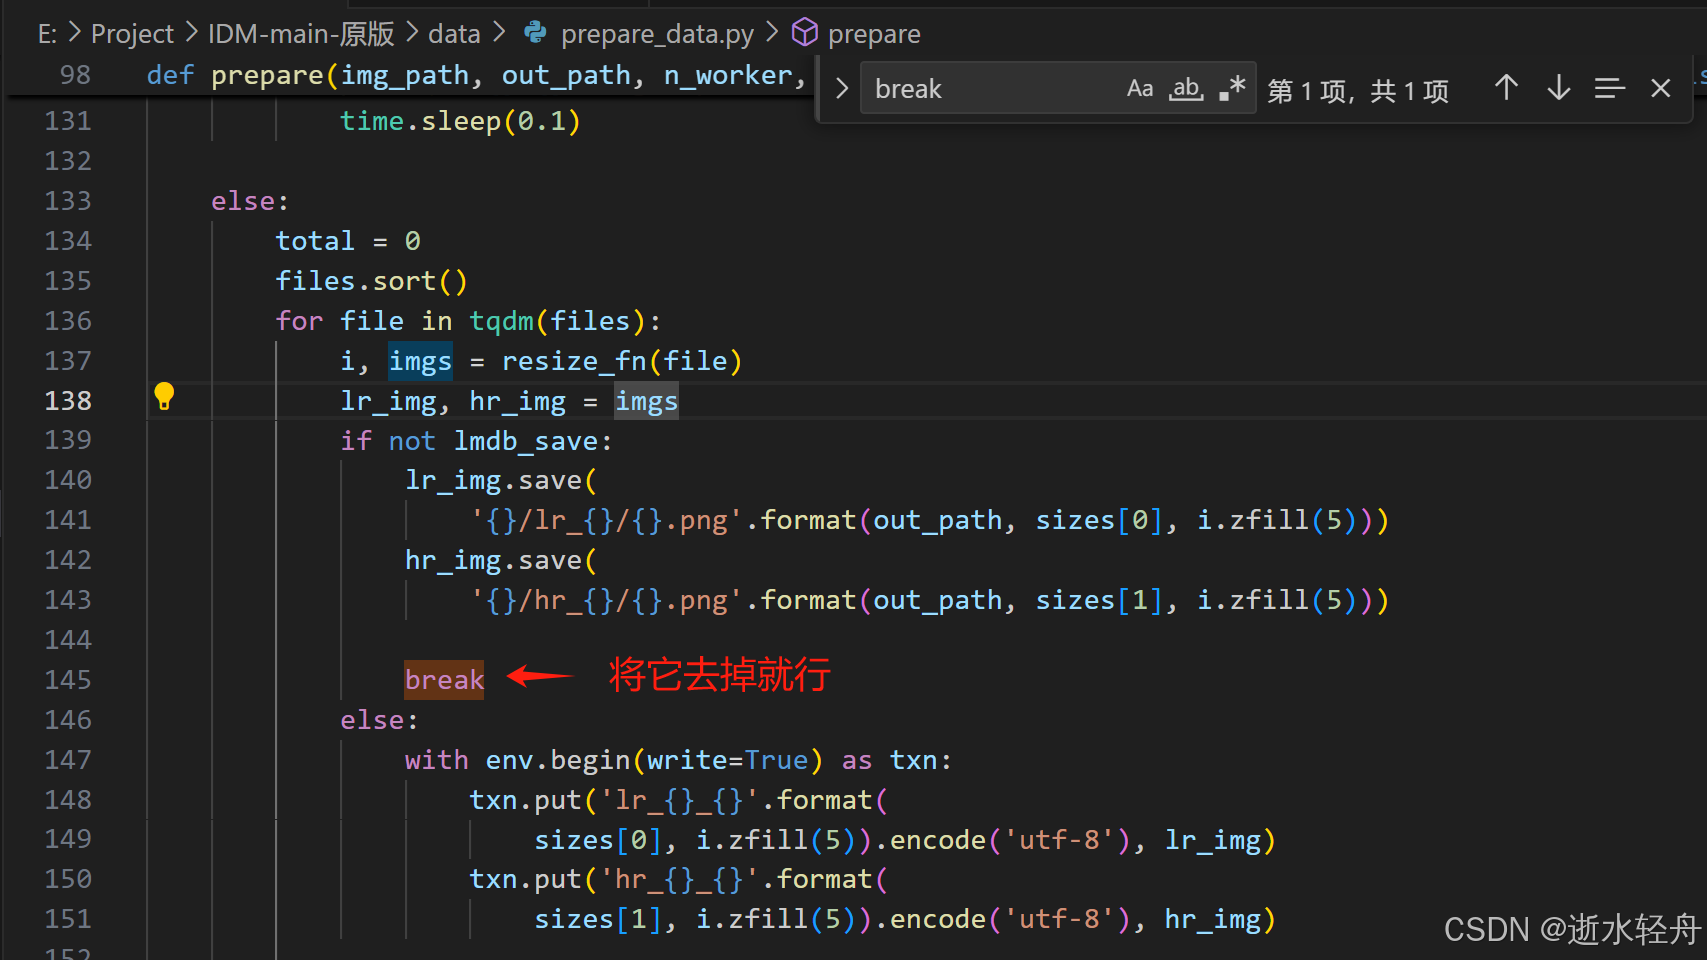Viewport: 1707px width, 960px height.
Task: Open the 'data' breadcrumb folder
Action: 454,34
